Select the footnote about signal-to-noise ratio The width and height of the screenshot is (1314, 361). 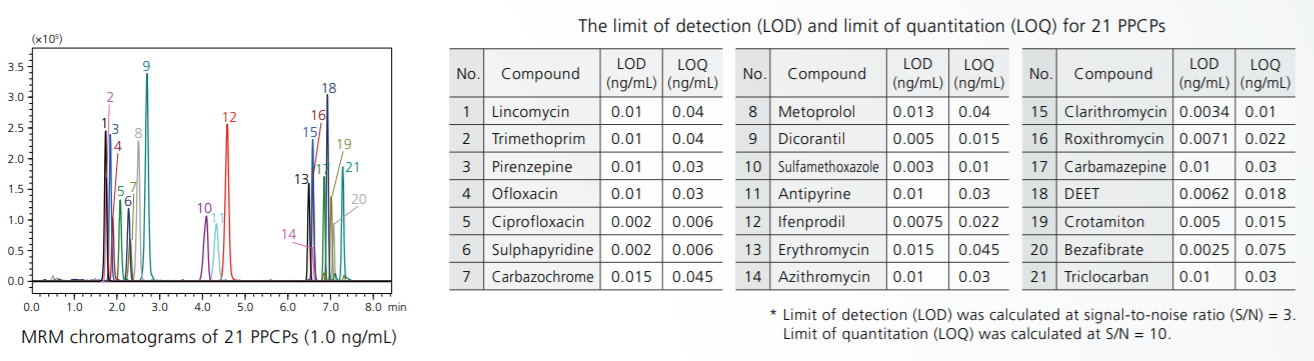pos(1032,323)
